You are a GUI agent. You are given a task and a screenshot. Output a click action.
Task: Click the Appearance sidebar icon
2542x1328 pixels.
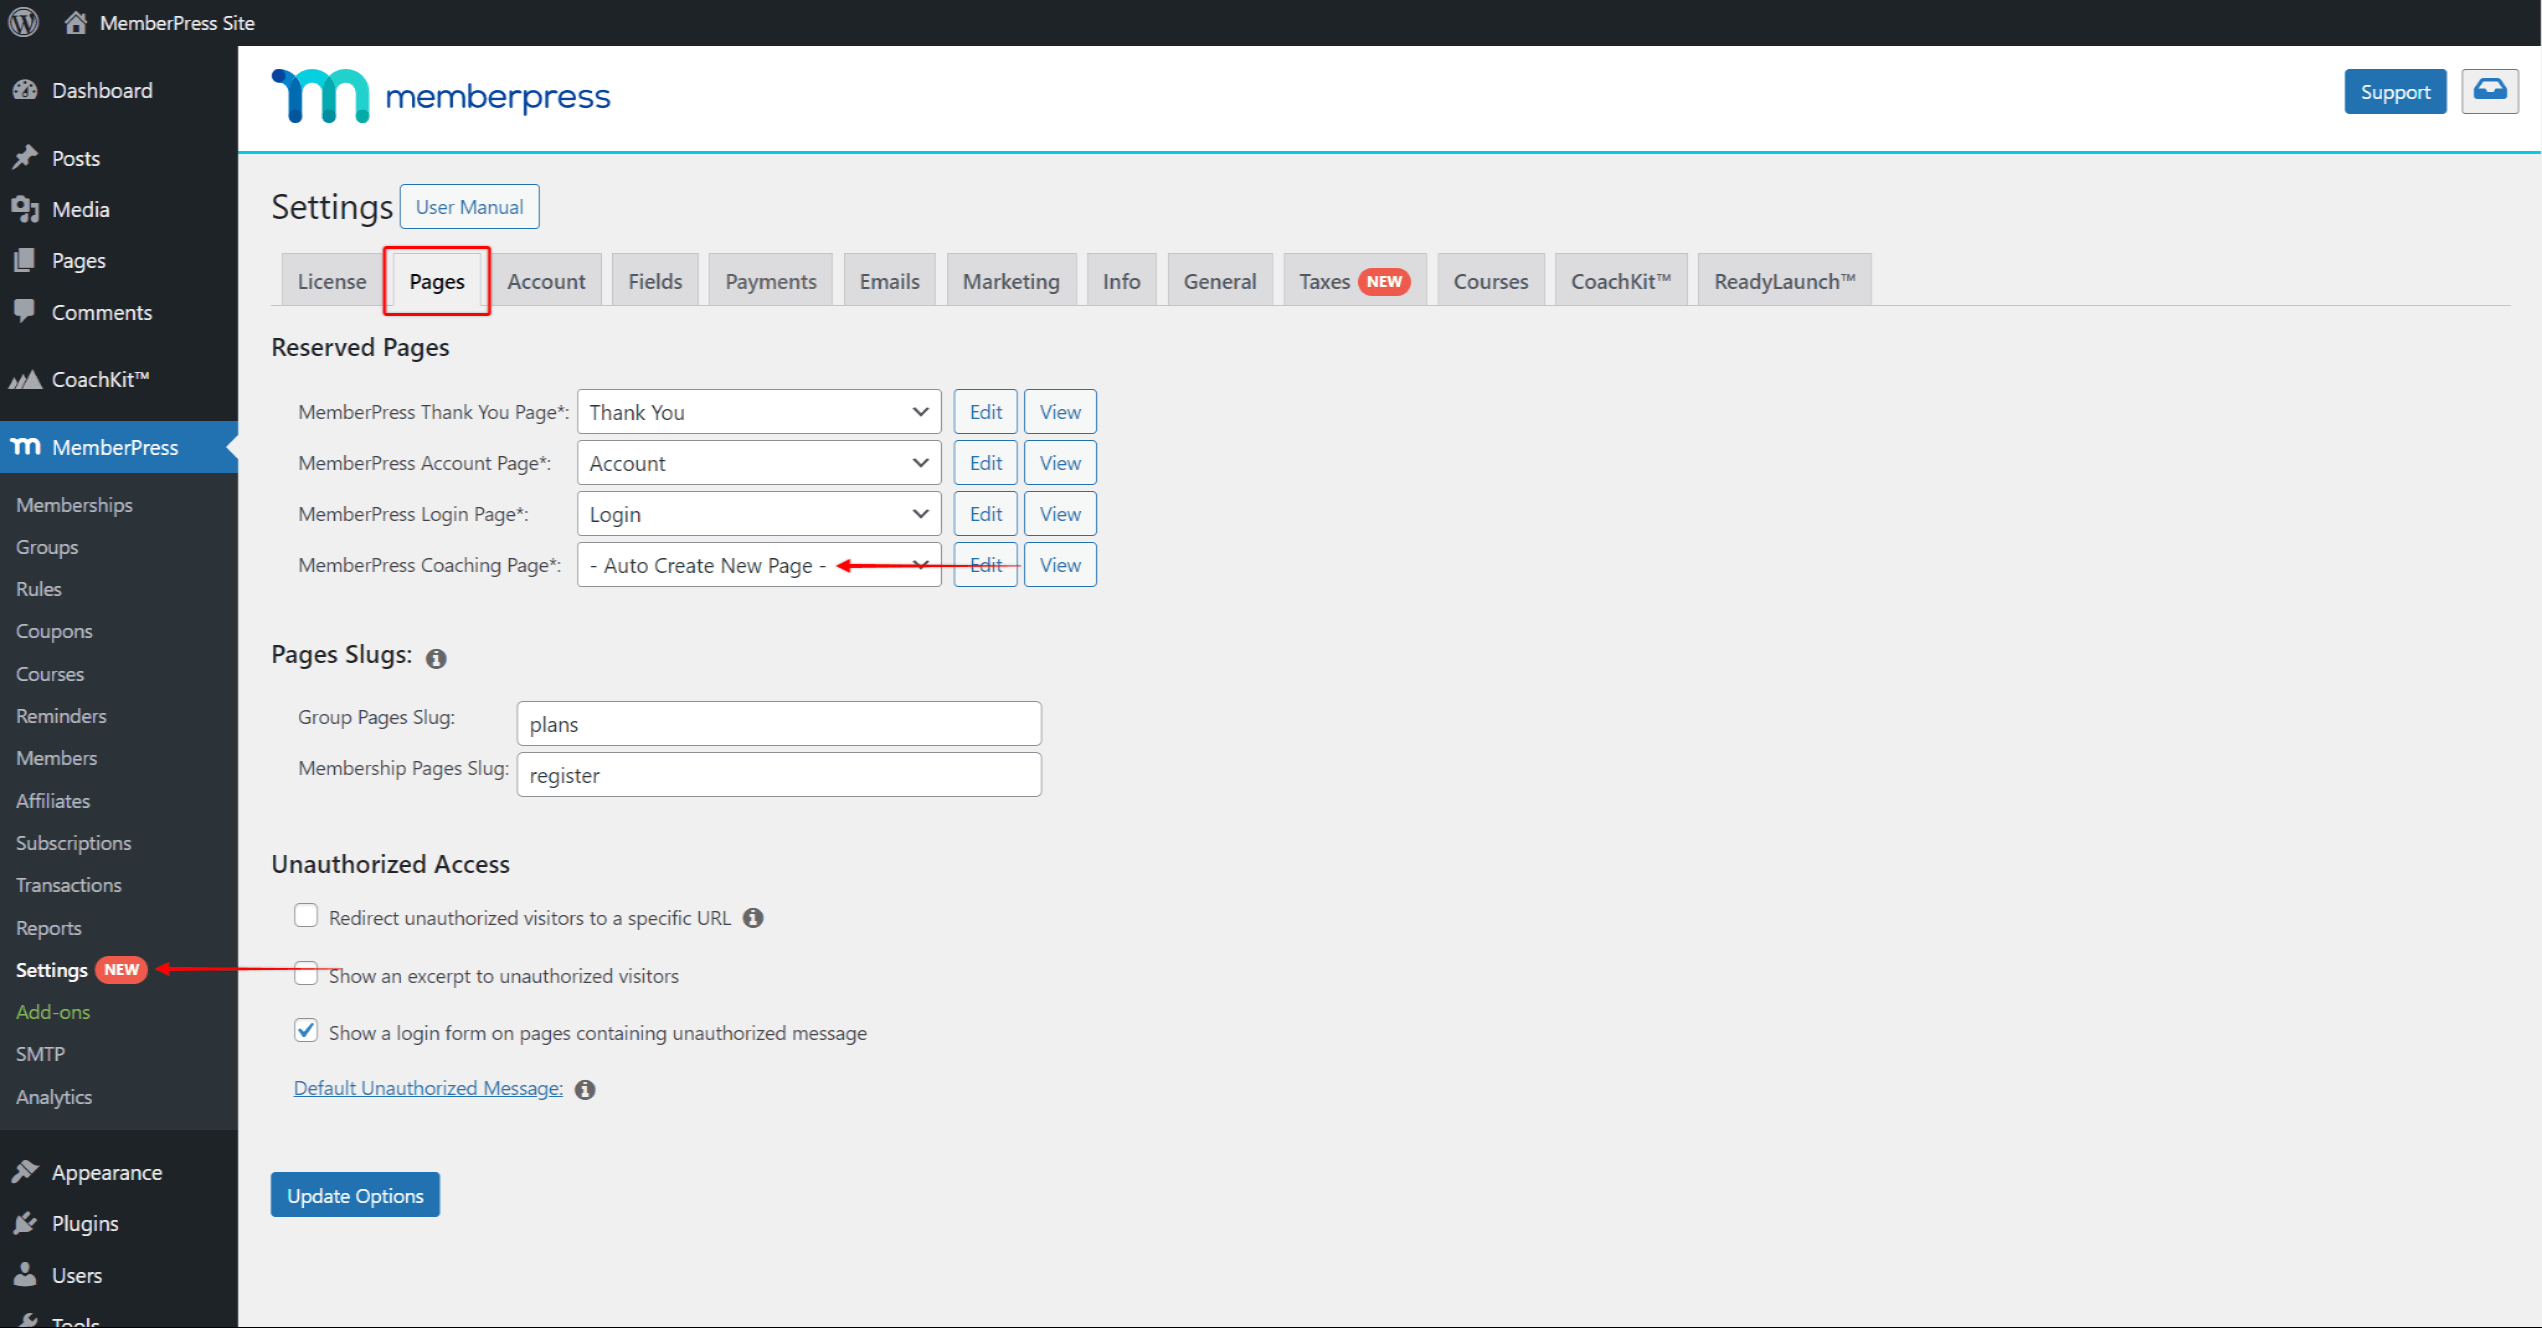[29, 1172]
